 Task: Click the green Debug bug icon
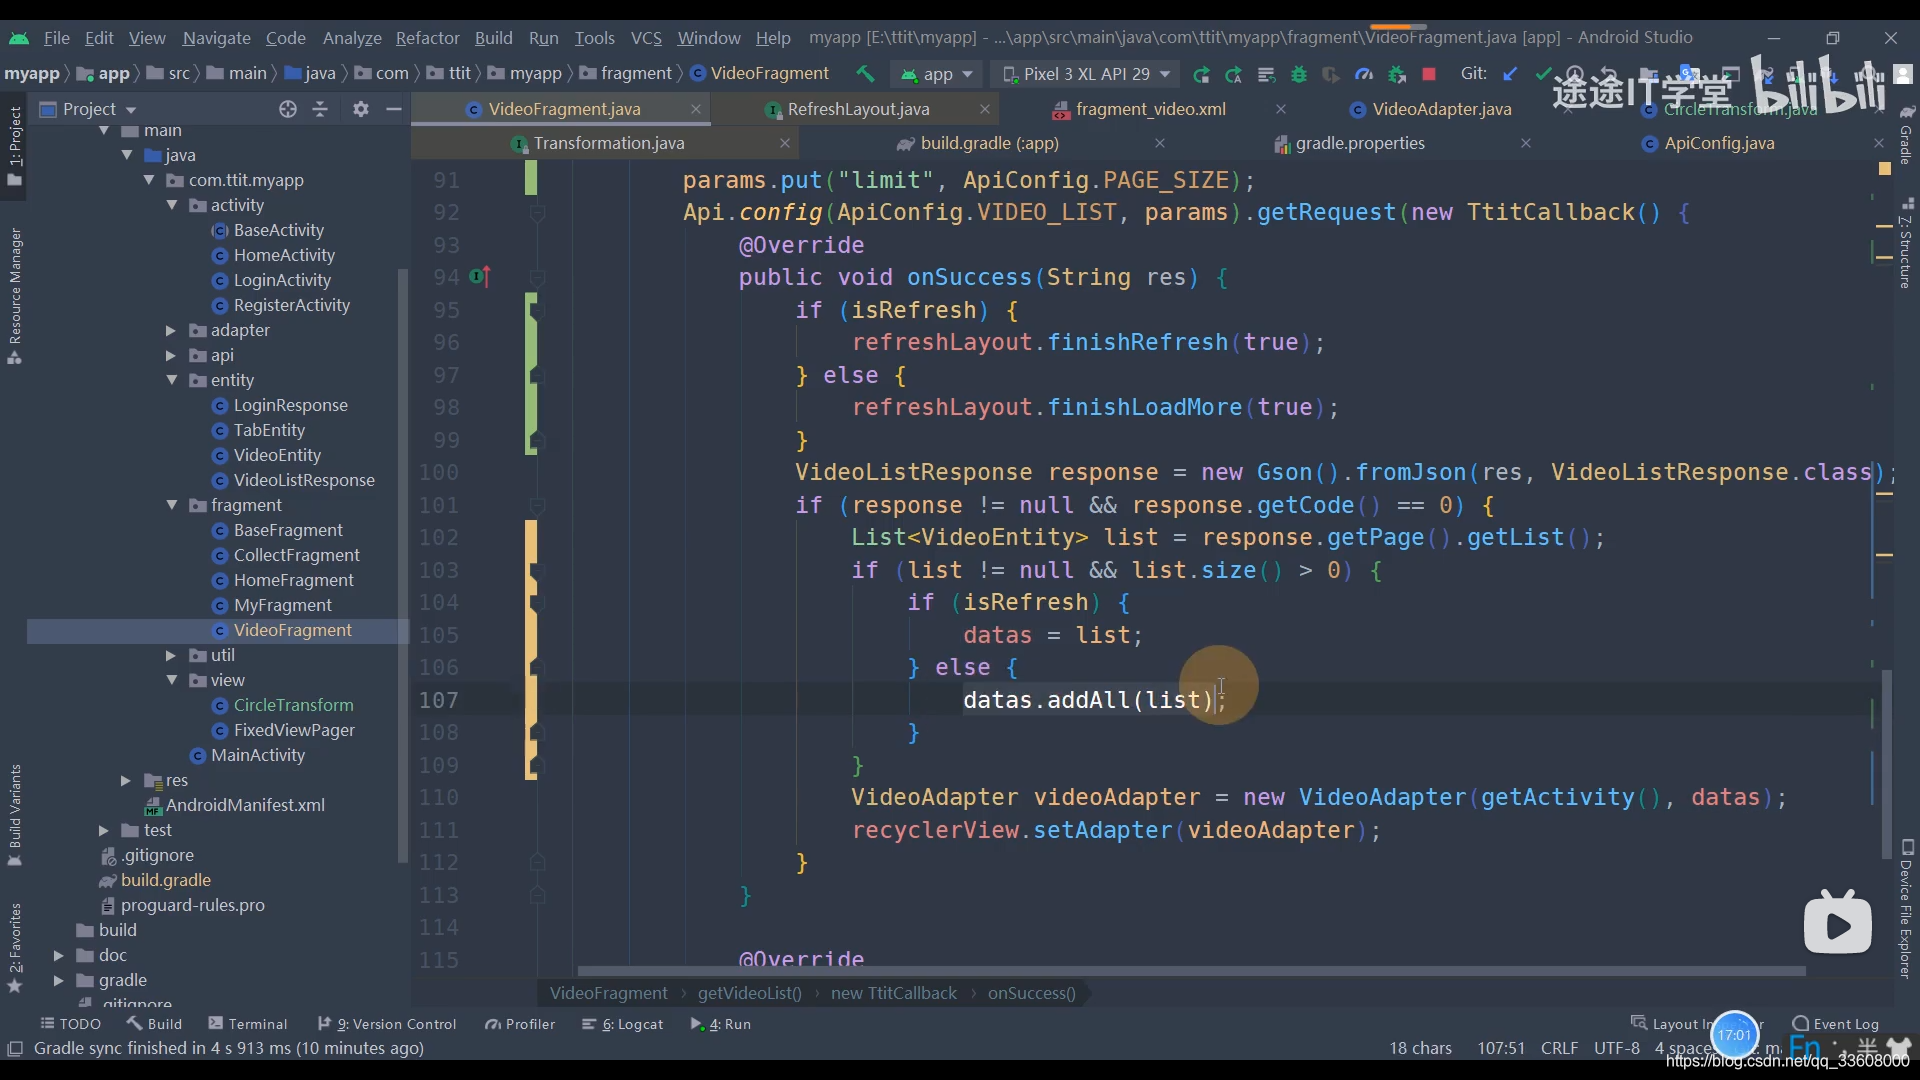click(1299, 74)
